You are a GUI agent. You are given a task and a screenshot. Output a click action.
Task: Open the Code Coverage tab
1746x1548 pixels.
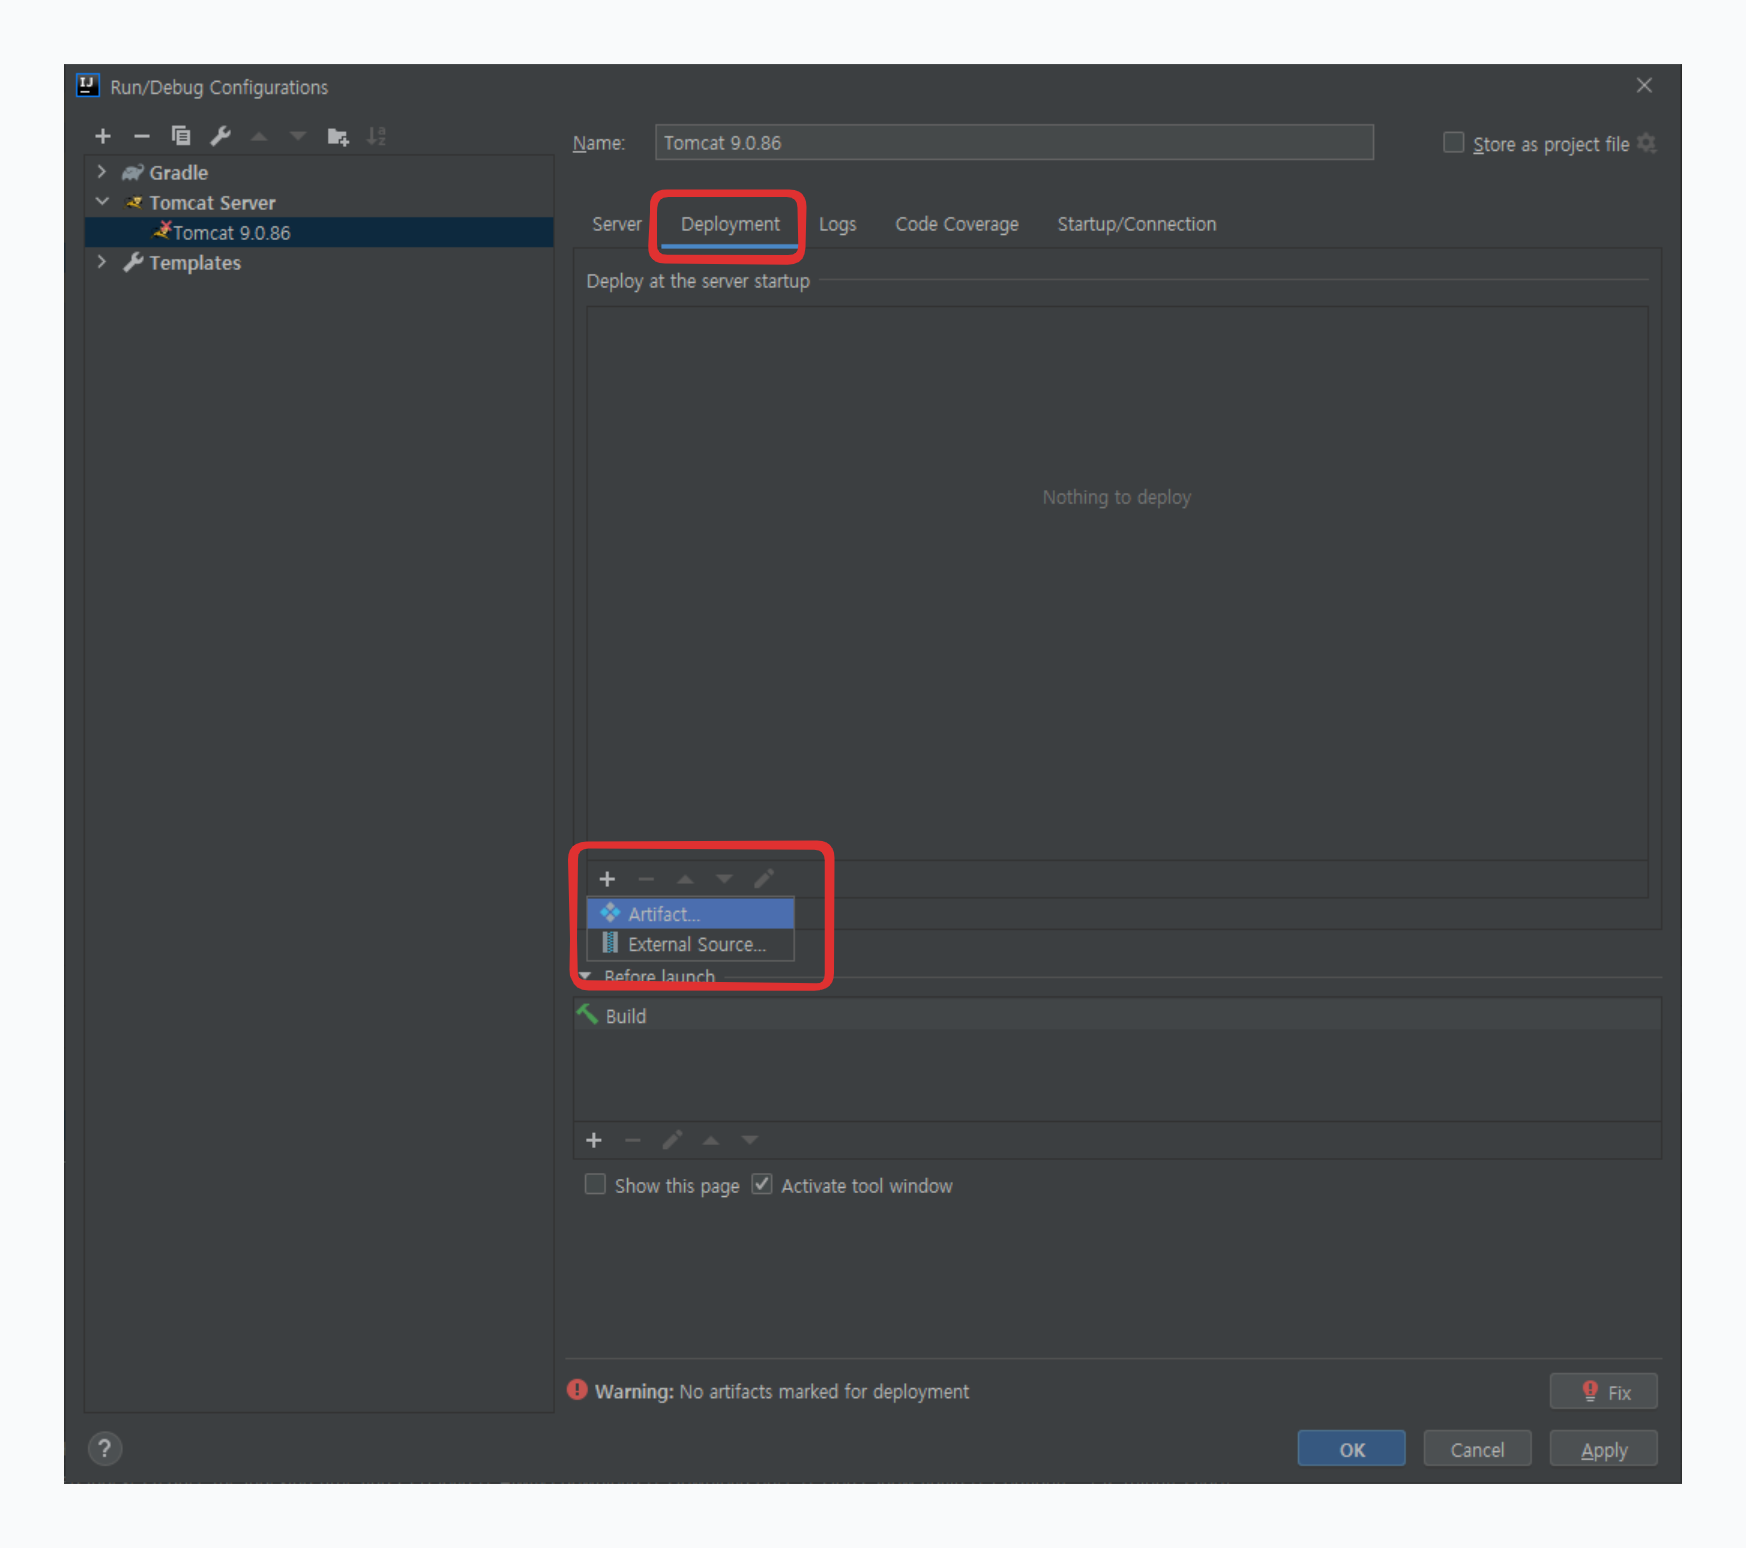[957, 224]
